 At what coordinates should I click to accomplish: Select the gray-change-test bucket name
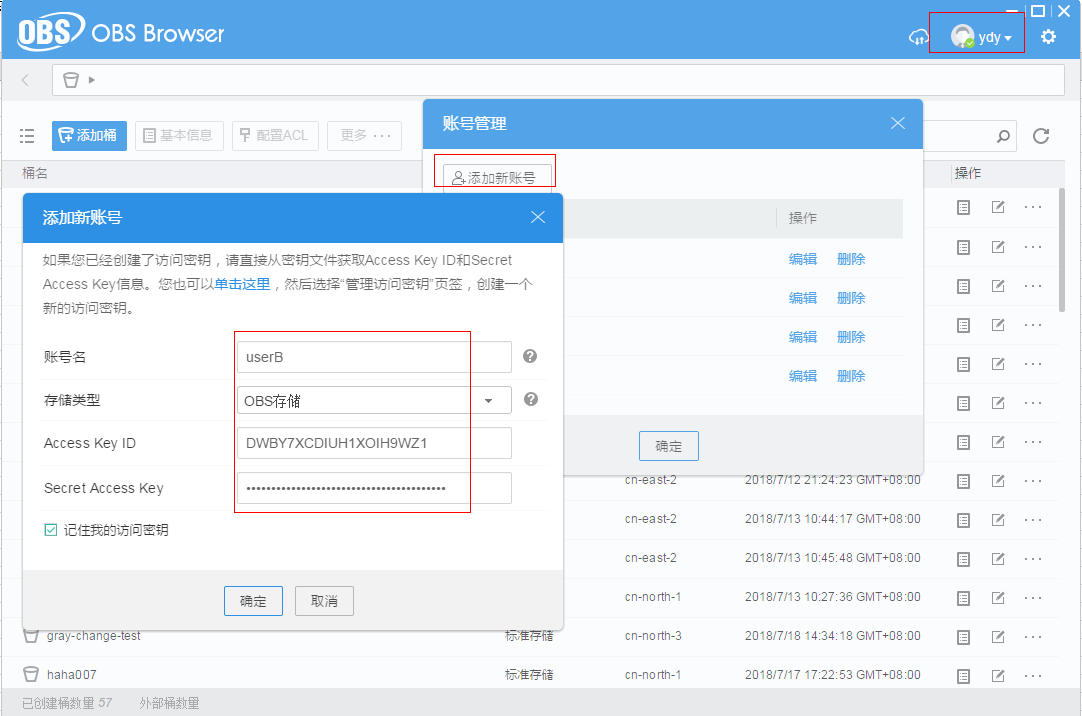[93, 635]
